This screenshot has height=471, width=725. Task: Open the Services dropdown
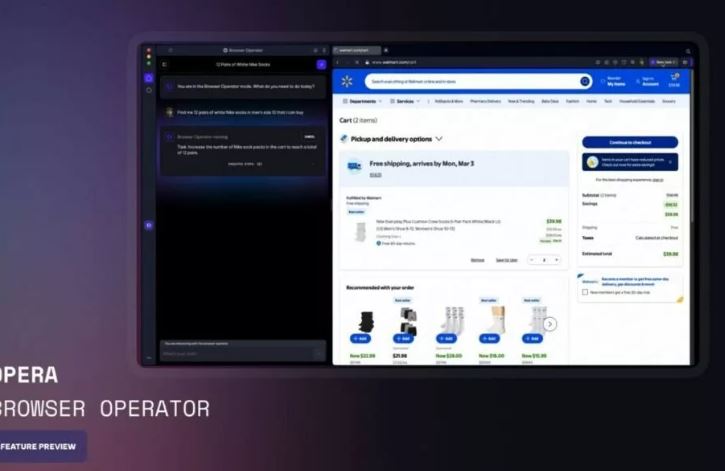click(x=405, y=101)
